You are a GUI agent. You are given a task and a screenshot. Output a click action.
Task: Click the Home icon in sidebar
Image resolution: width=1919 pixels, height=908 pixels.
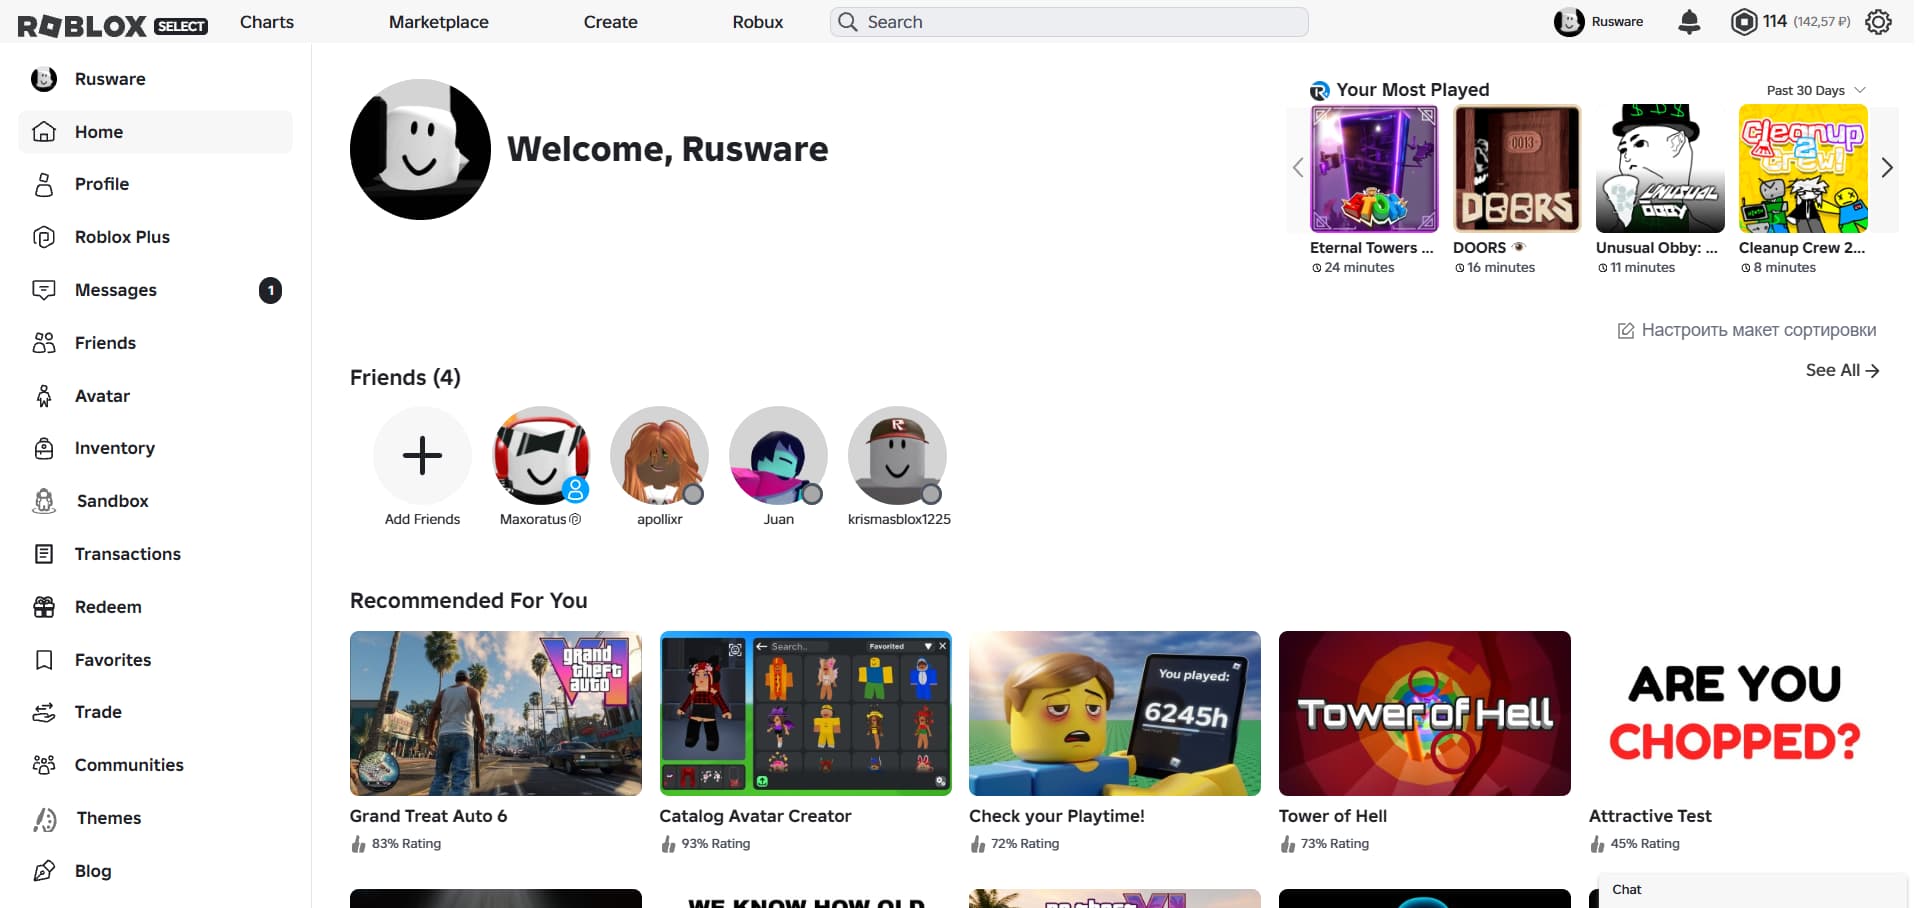pyautogui.click(x=44, y=132)
